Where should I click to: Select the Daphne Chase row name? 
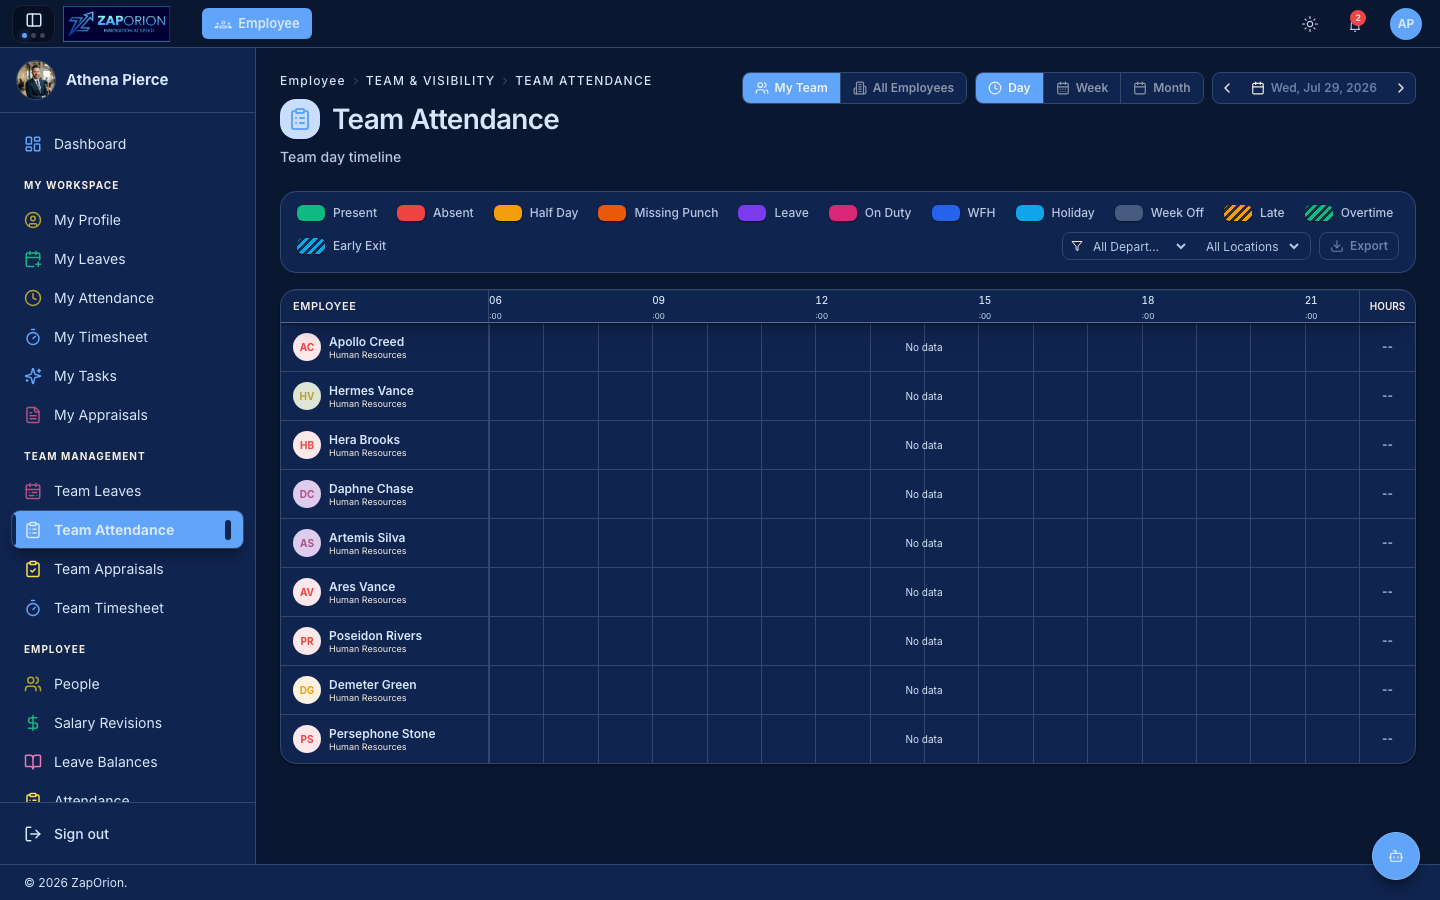click(371, 489)
